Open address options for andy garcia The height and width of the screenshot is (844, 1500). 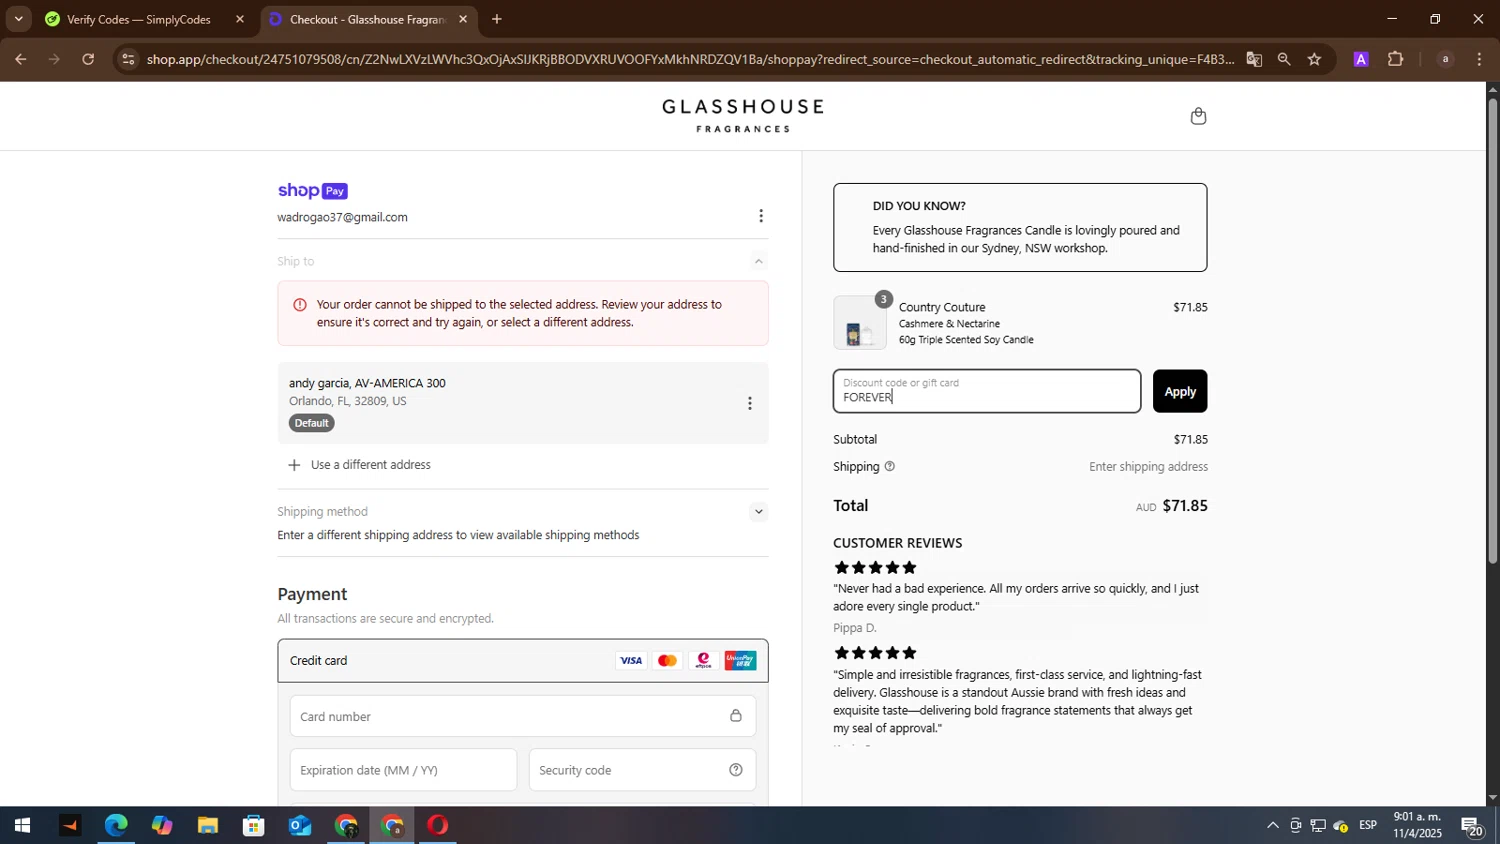pyautogui.click(x=750, y=403)
